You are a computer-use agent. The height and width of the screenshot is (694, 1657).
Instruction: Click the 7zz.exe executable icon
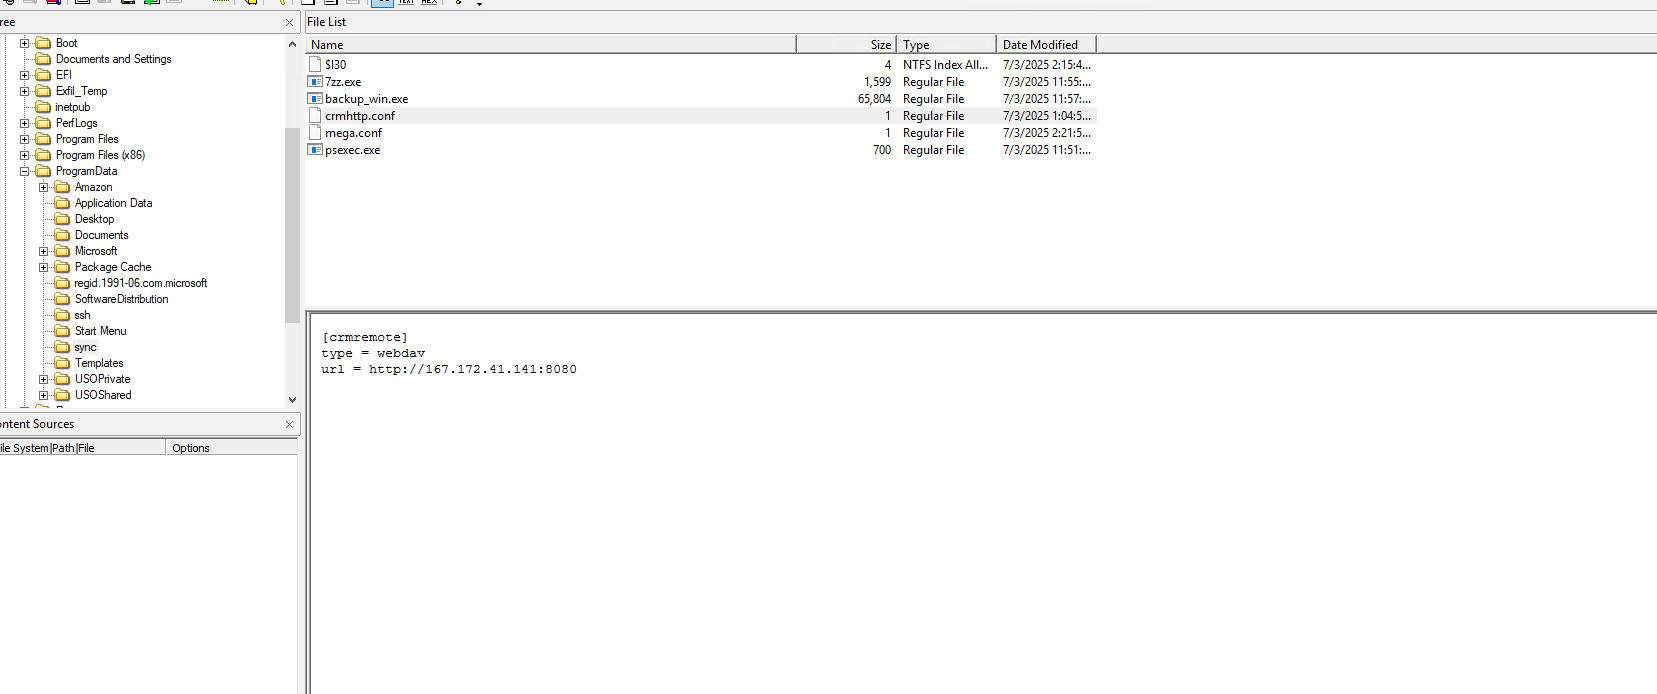coord(315,82)
